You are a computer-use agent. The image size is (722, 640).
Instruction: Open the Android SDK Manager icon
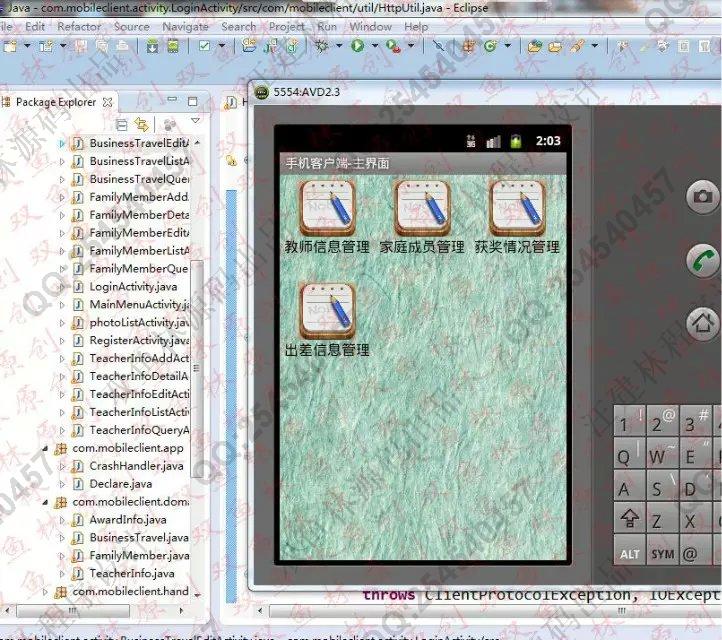tap(152, 46)
